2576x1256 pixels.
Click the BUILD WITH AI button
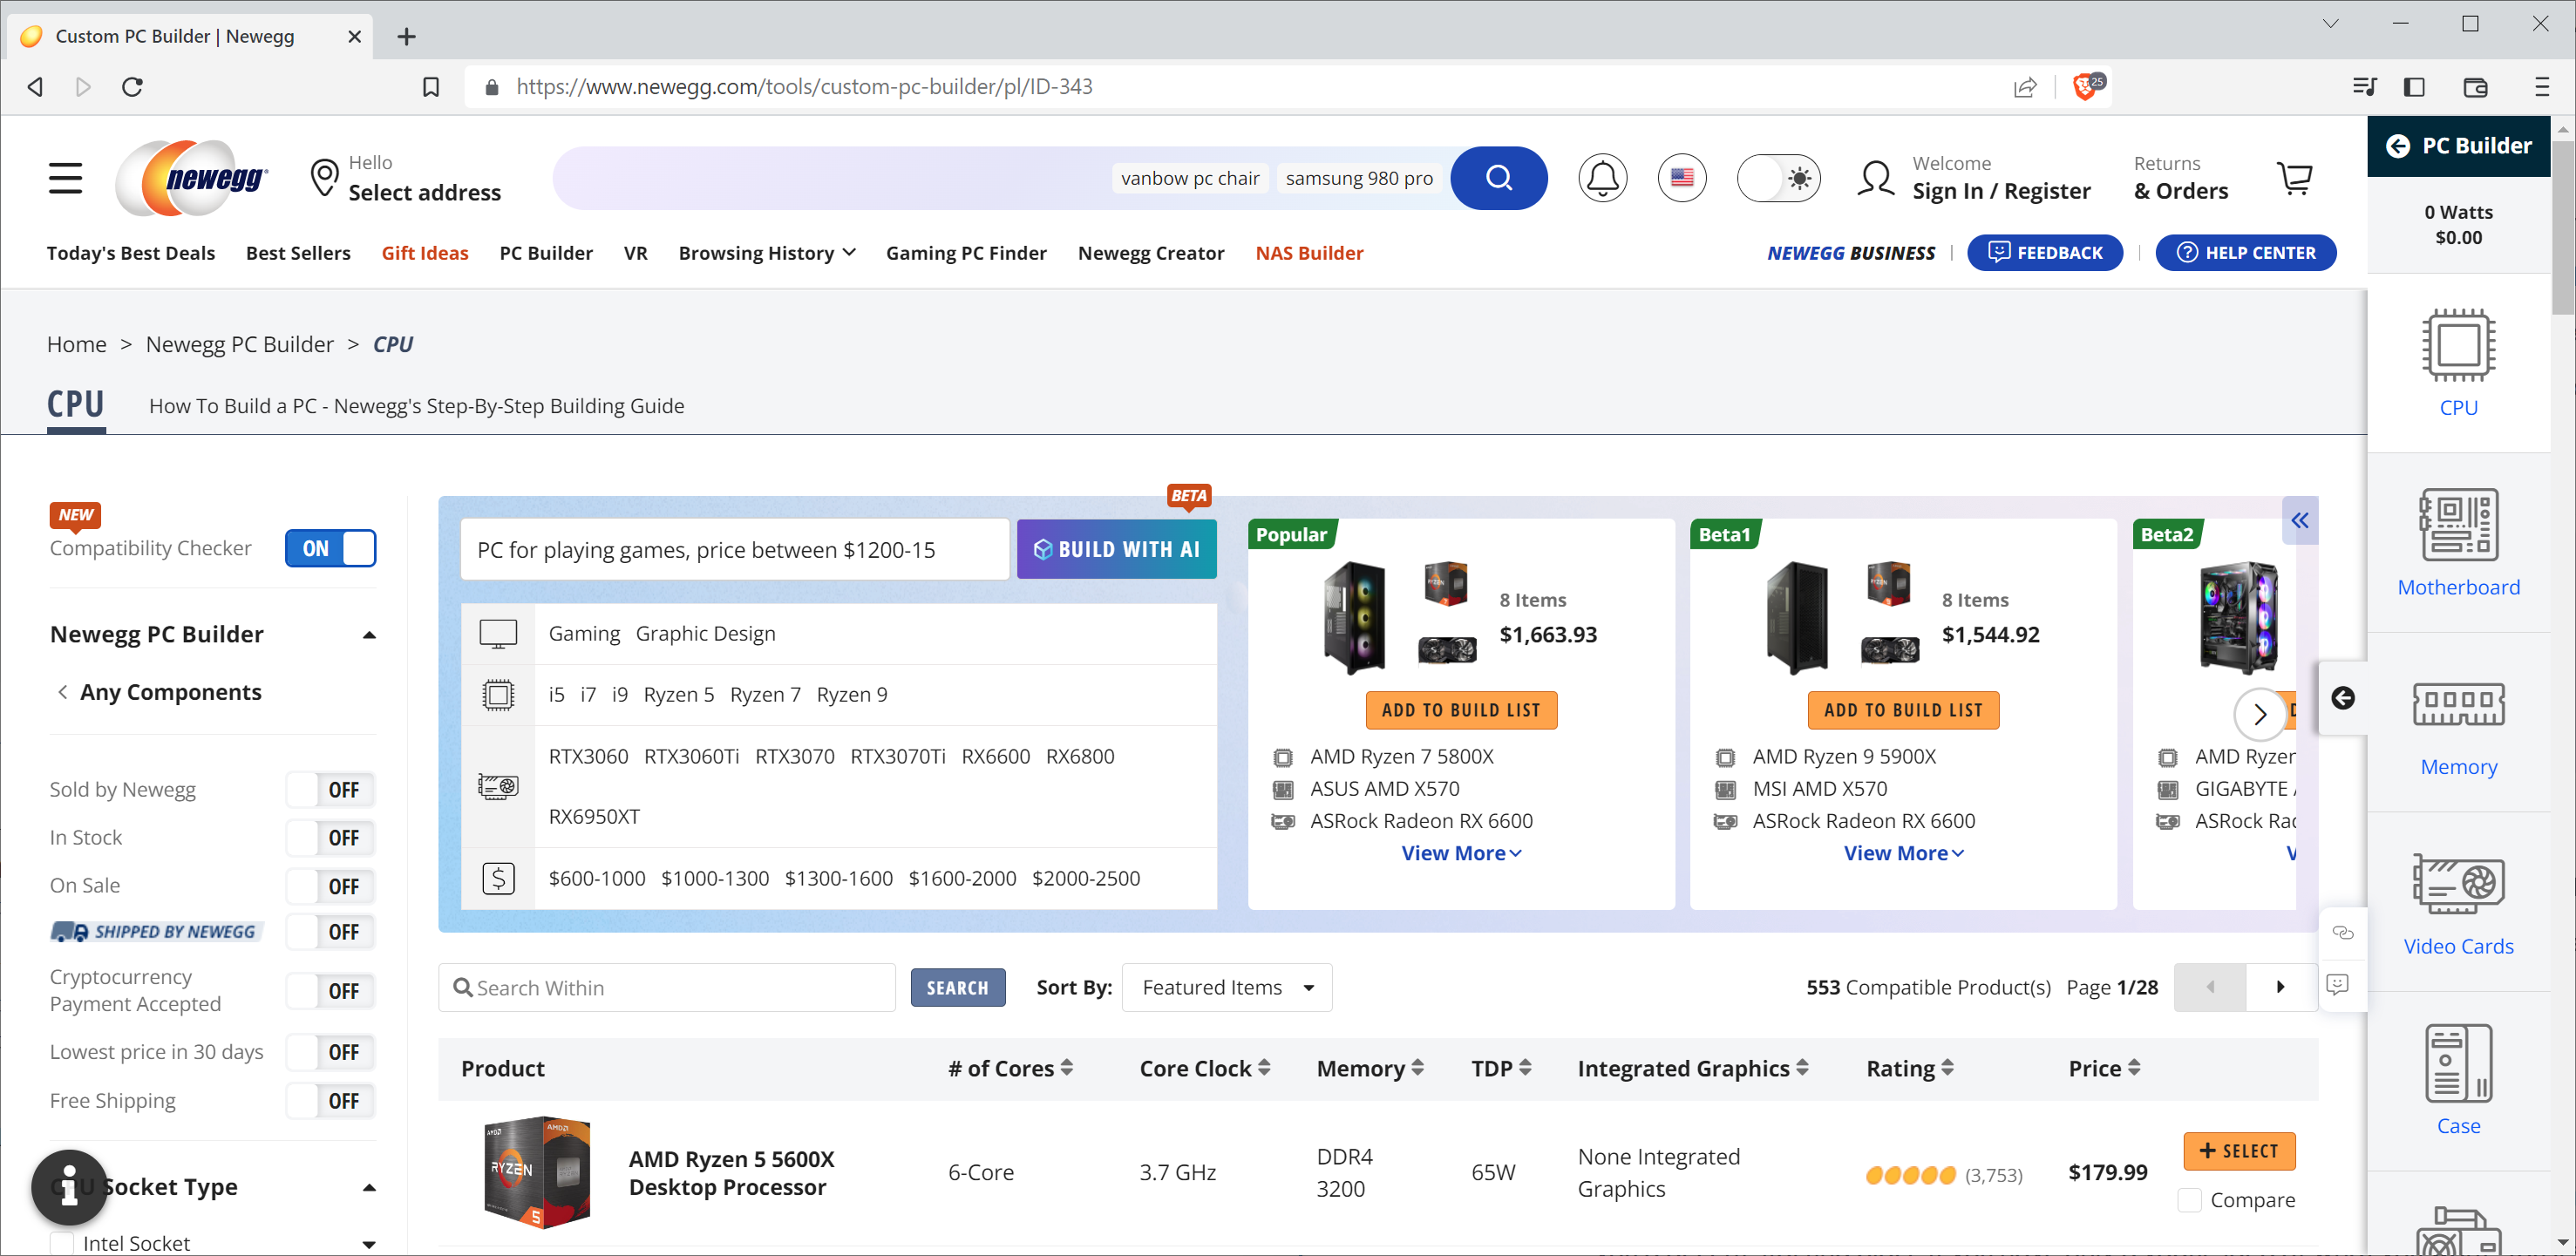point(1116,549)
